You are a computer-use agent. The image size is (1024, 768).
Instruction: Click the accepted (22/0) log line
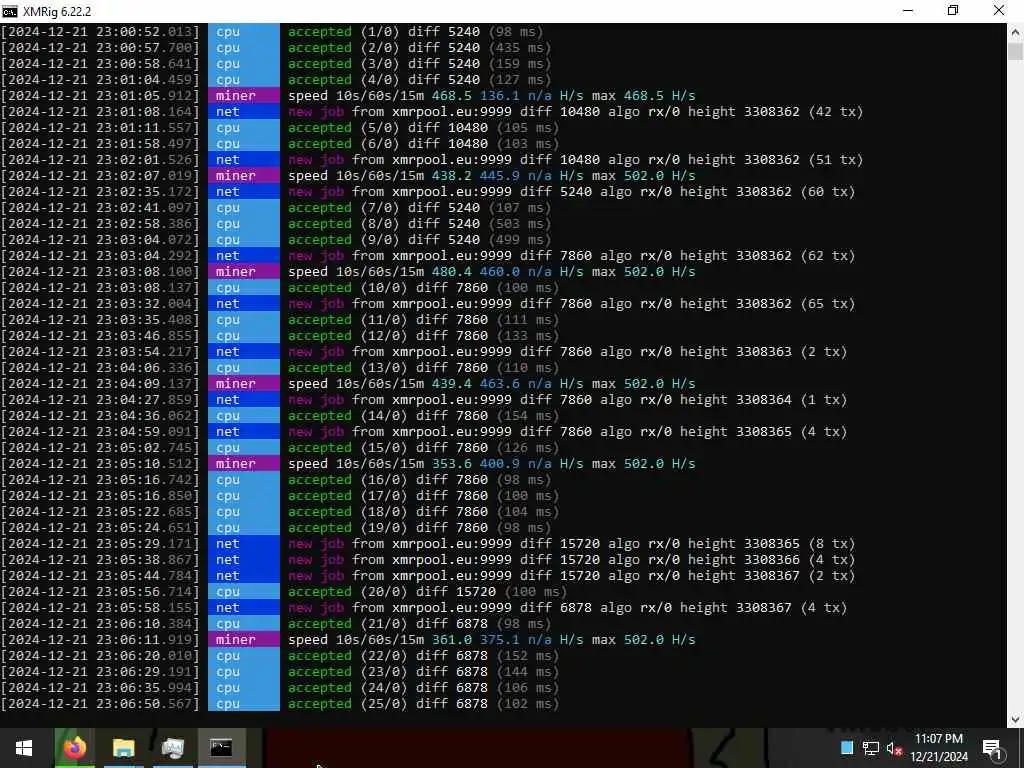[280, 656]
